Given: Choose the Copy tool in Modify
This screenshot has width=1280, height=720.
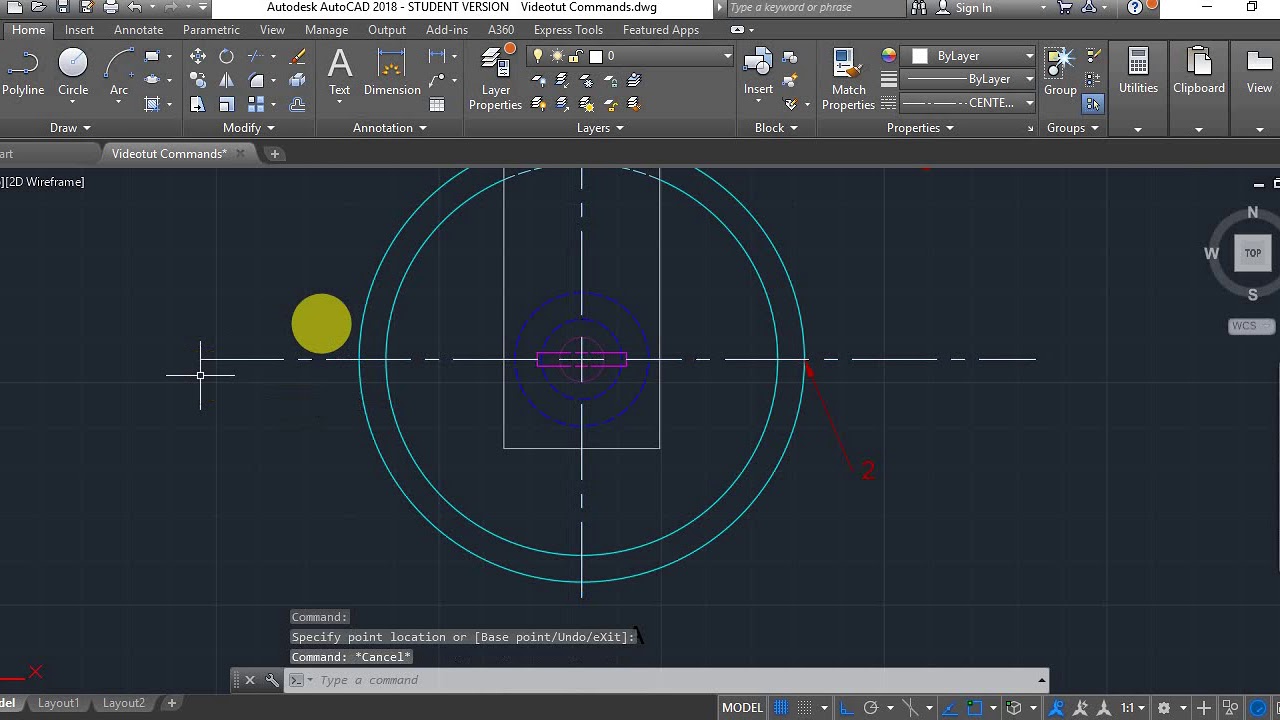Looking at the screenshot, I should (x=198, y=80).
